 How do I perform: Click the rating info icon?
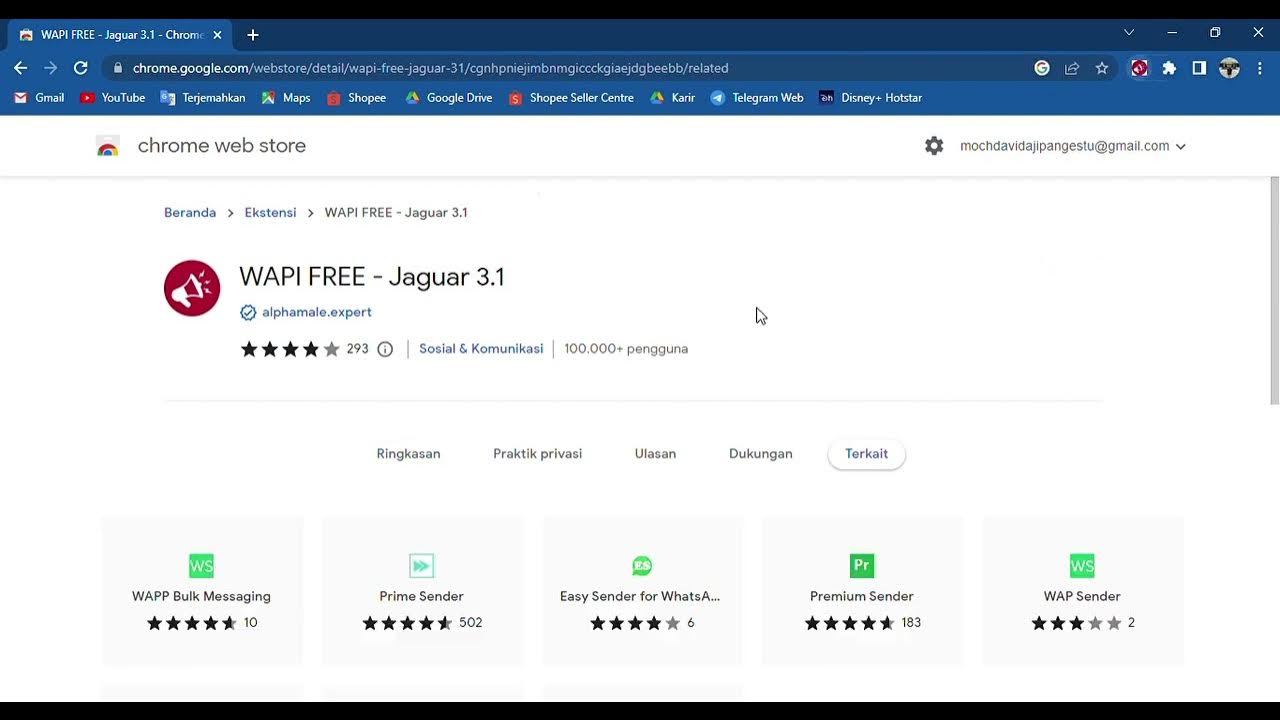tap(385, 349)
